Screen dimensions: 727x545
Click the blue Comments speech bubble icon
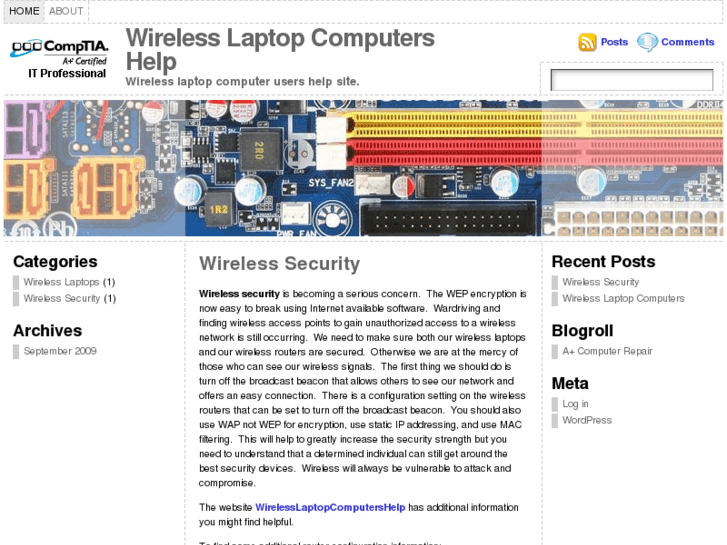click(x=647, y=42)
